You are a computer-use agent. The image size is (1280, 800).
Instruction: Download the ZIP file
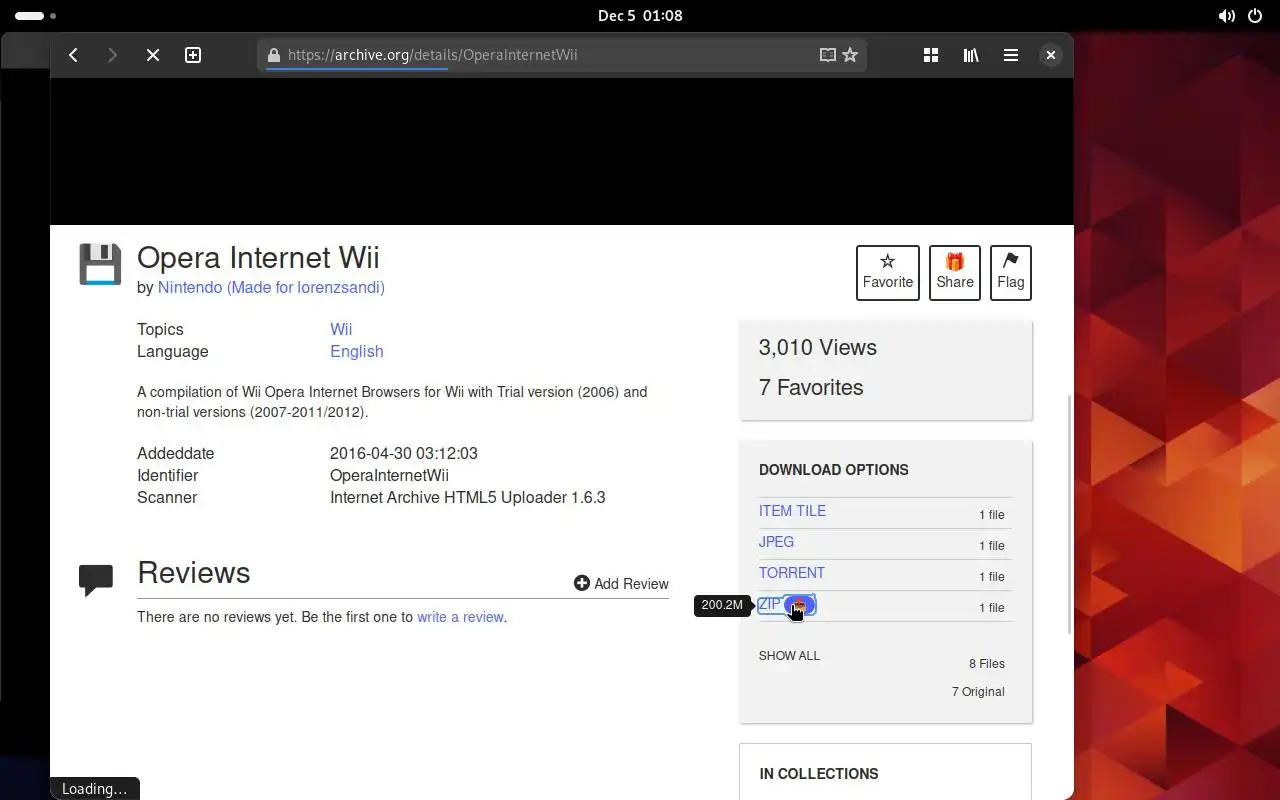coord(787,605)
